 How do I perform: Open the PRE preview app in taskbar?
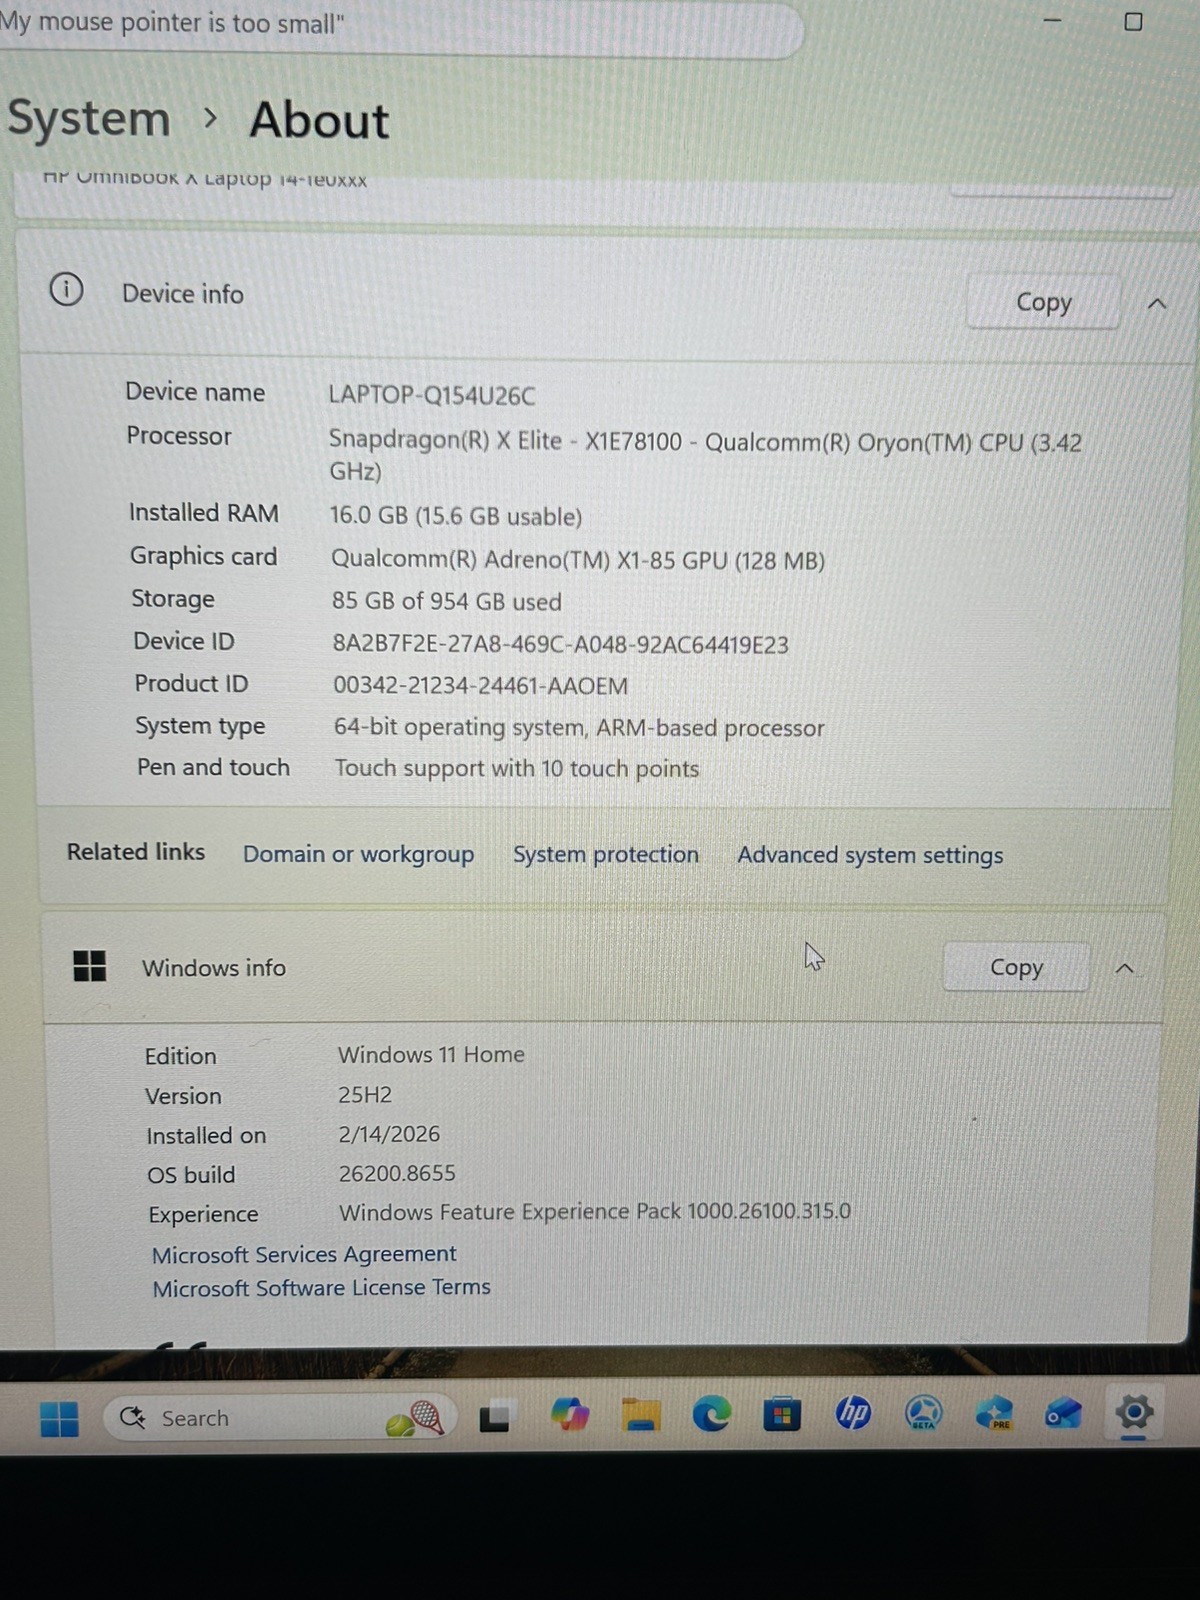tap(994, 1413)
